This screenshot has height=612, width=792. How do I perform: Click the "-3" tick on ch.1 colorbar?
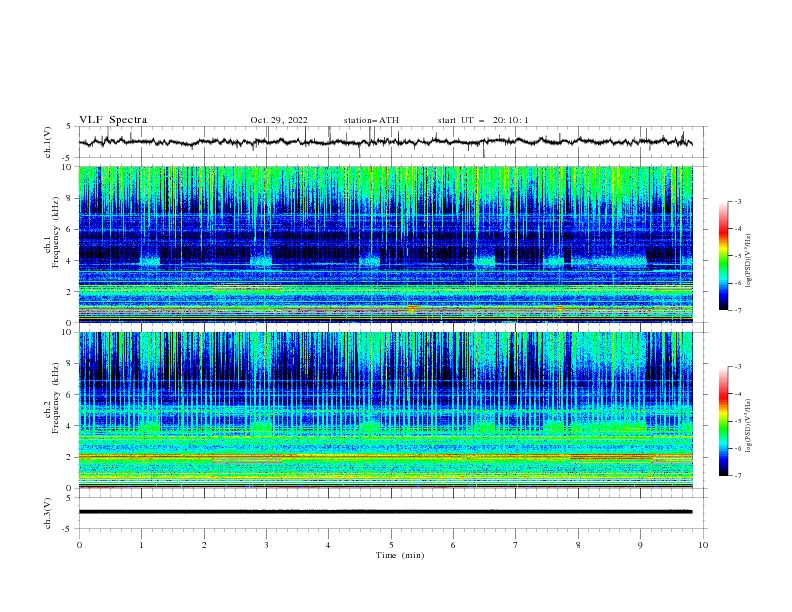click(738, 201)
